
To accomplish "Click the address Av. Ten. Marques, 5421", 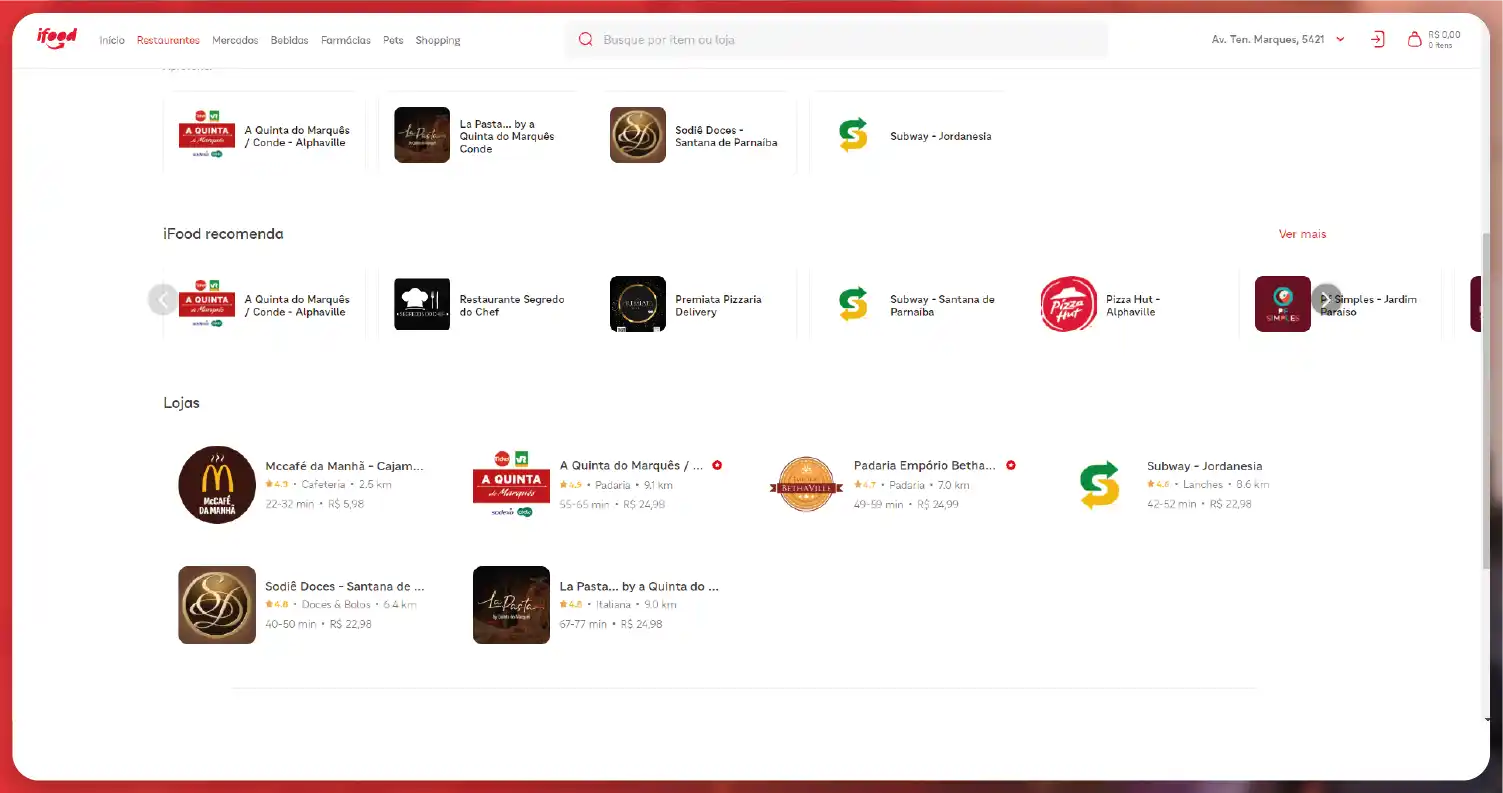I will coord(1268,40).
